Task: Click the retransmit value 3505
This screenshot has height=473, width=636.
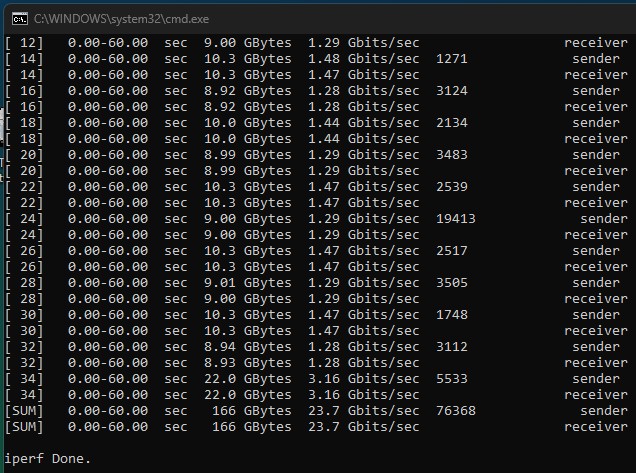Action: coord(452,283)
